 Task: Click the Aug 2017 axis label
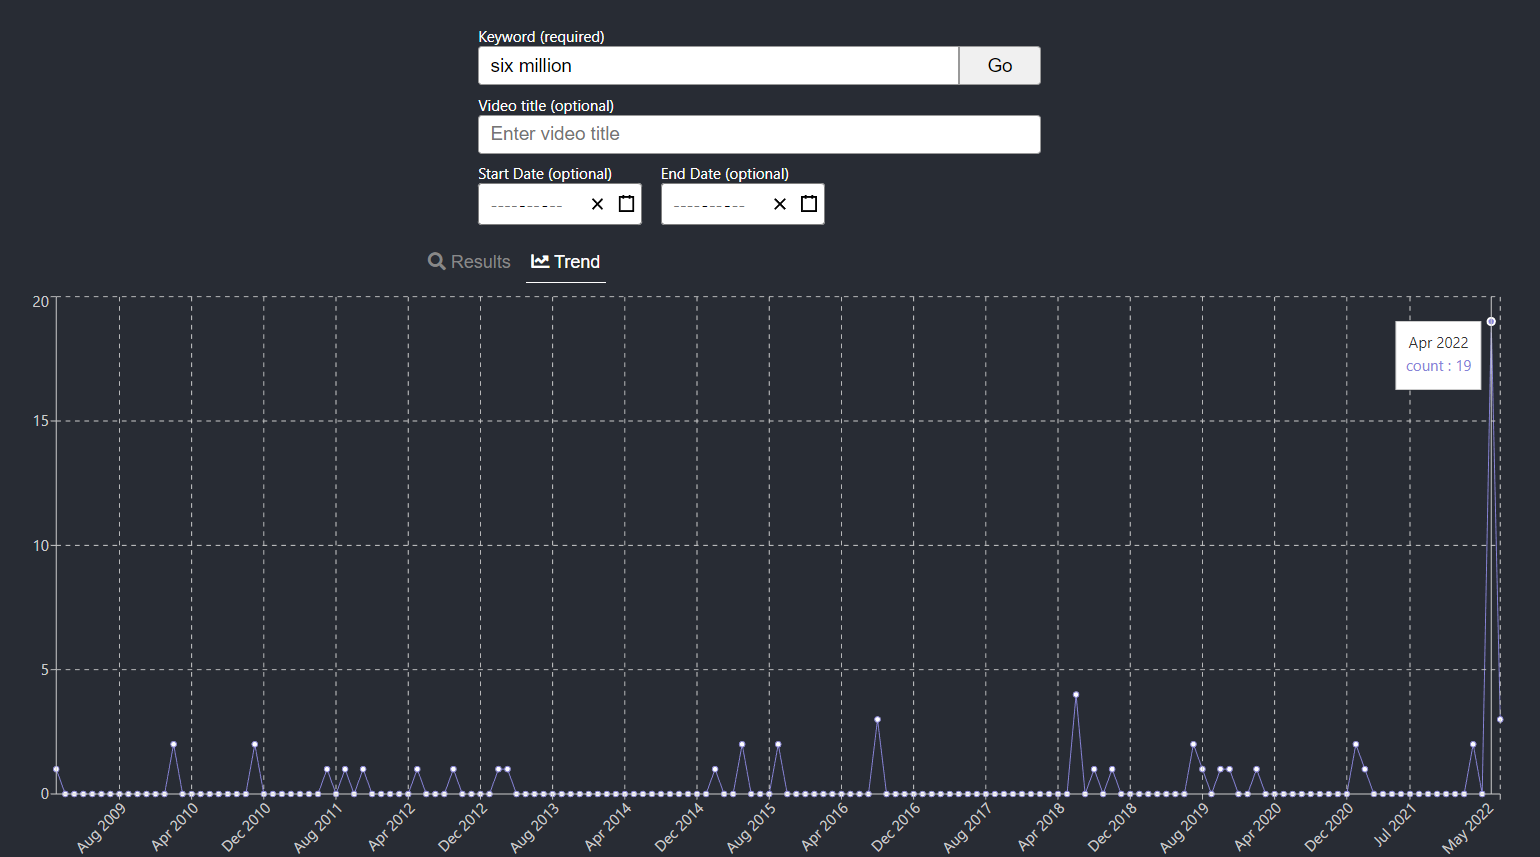point(967,828)
